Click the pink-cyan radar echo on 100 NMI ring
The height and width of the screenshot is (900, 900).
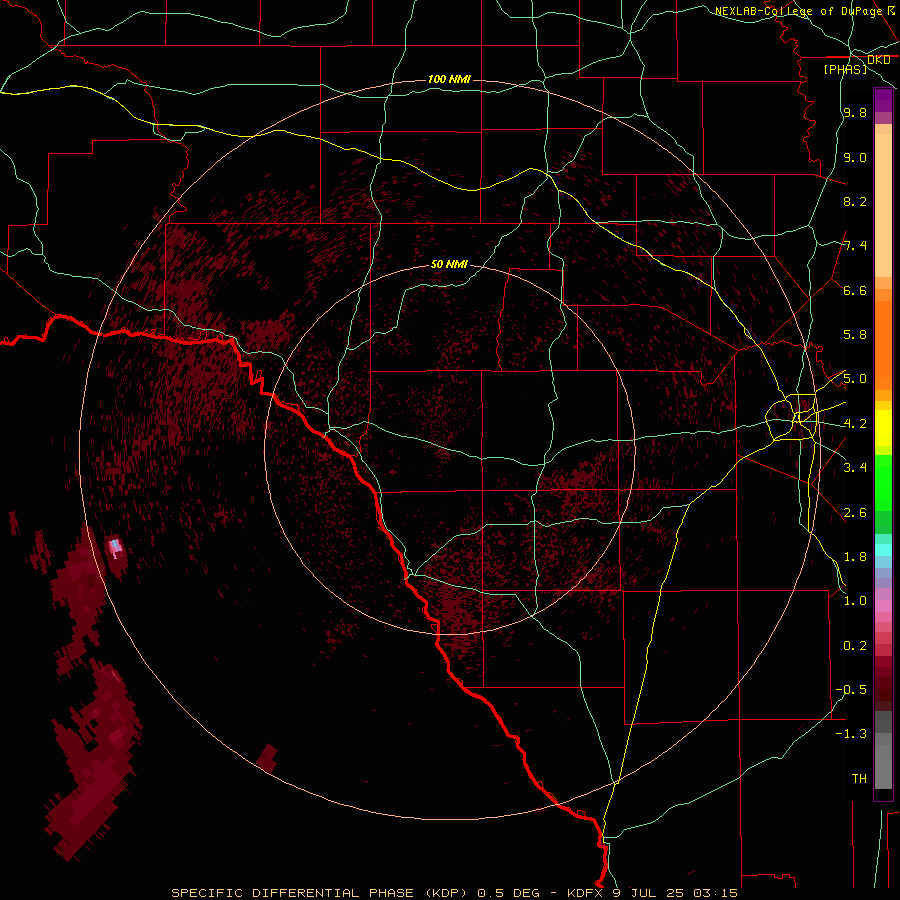tap(117, 548)
